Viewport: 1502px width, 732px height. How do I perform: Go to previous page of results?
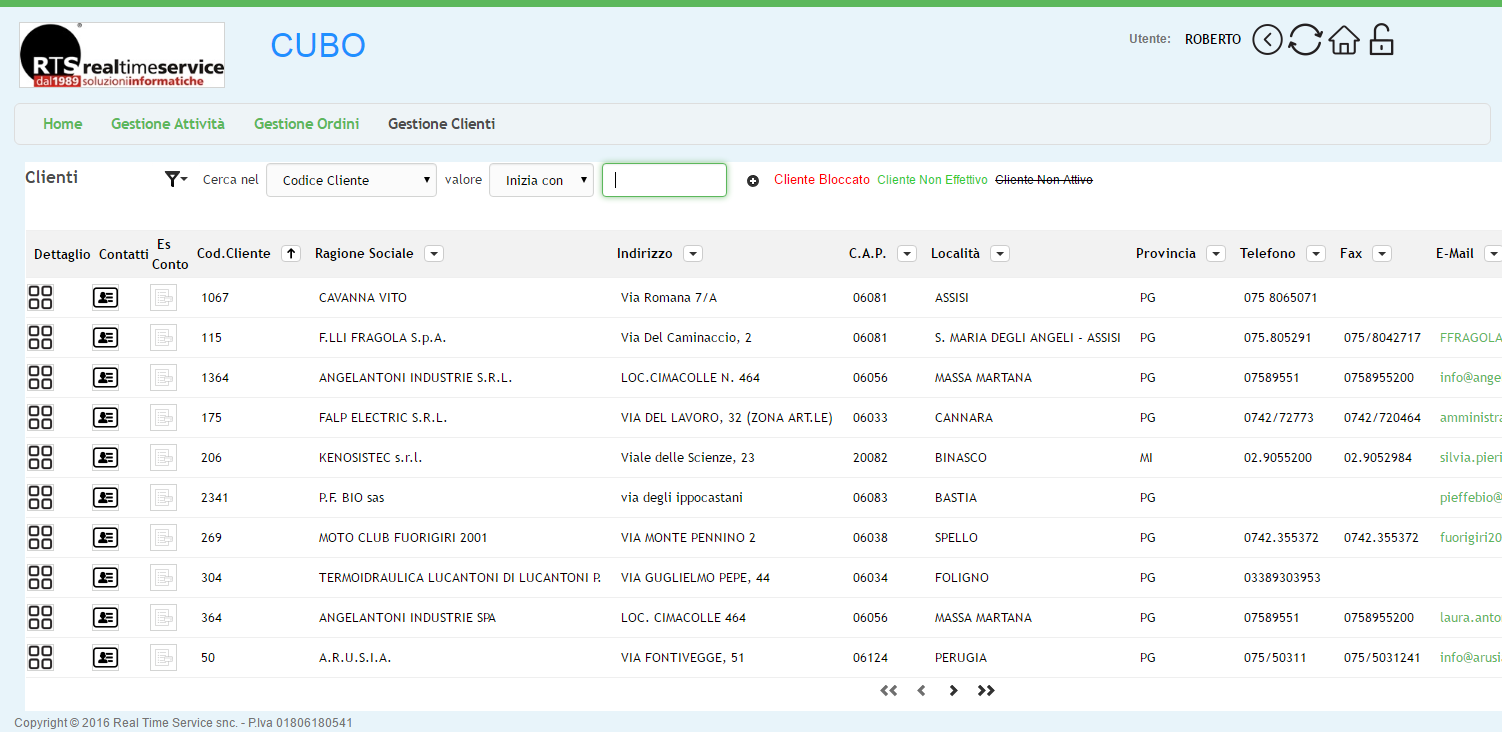point(921,690)
